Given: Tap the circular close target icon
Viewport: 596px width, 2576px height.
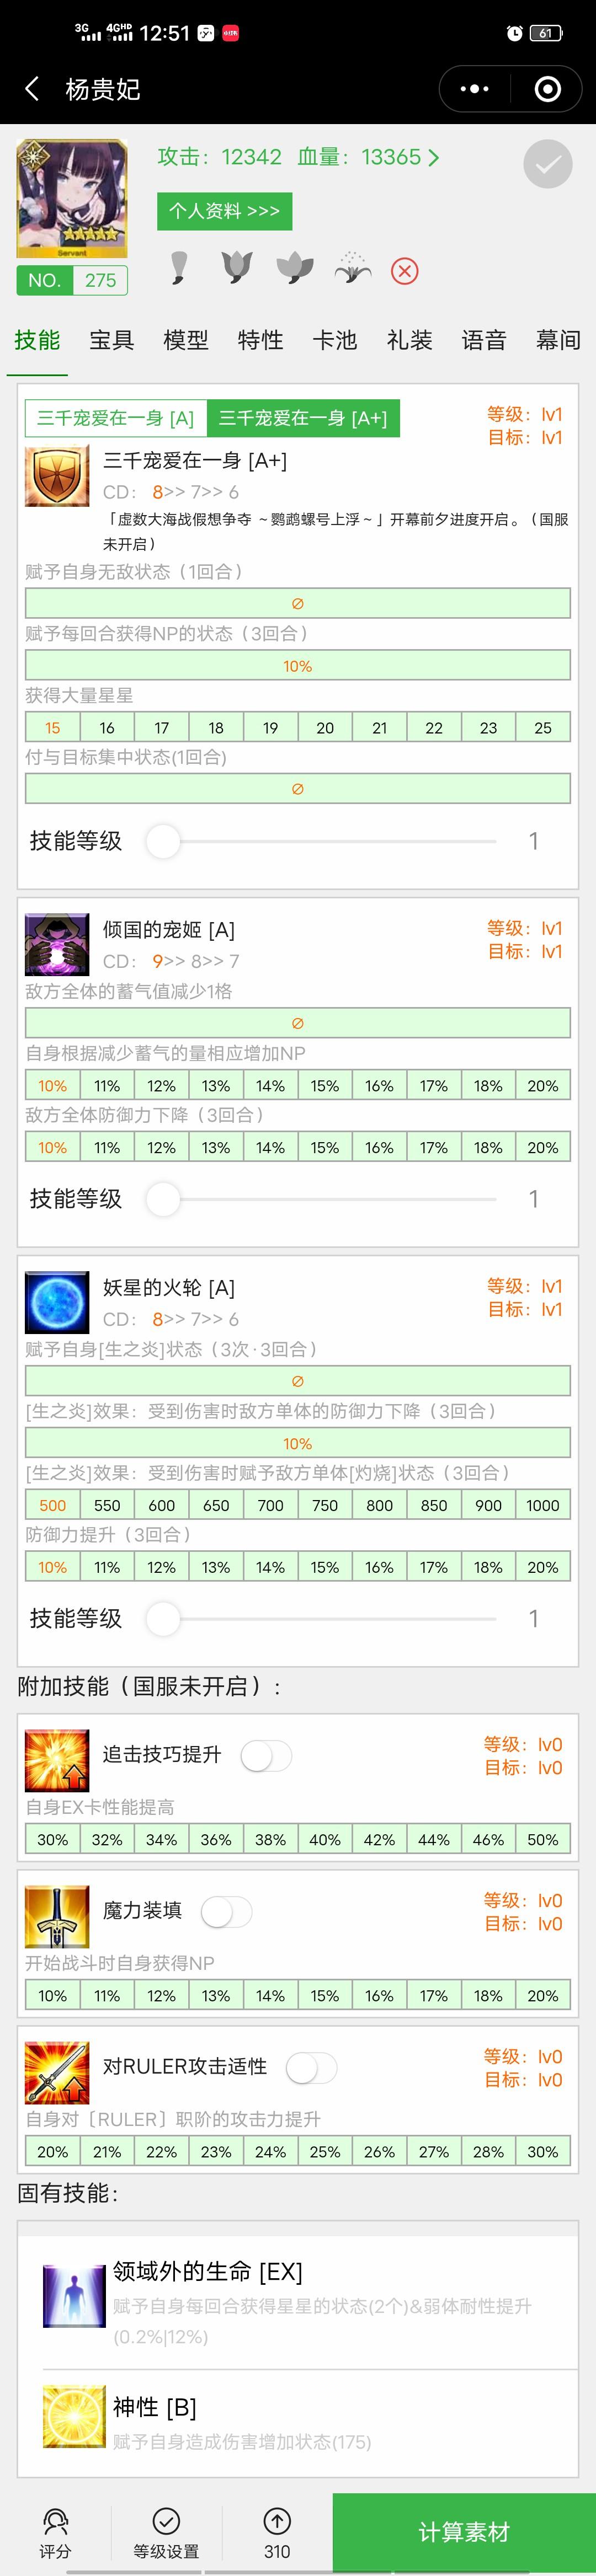Looking at the screenshot, I should pyautogui.click(x=547, y=89).
